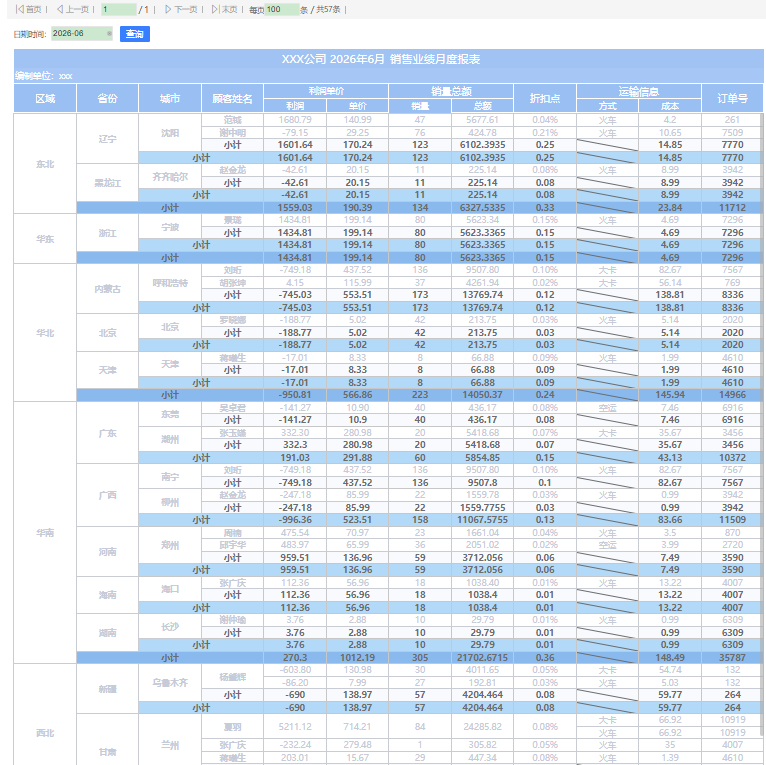Click the next page (下一页) arrow
Screen dimensions: 766x765
click(168, 9)
